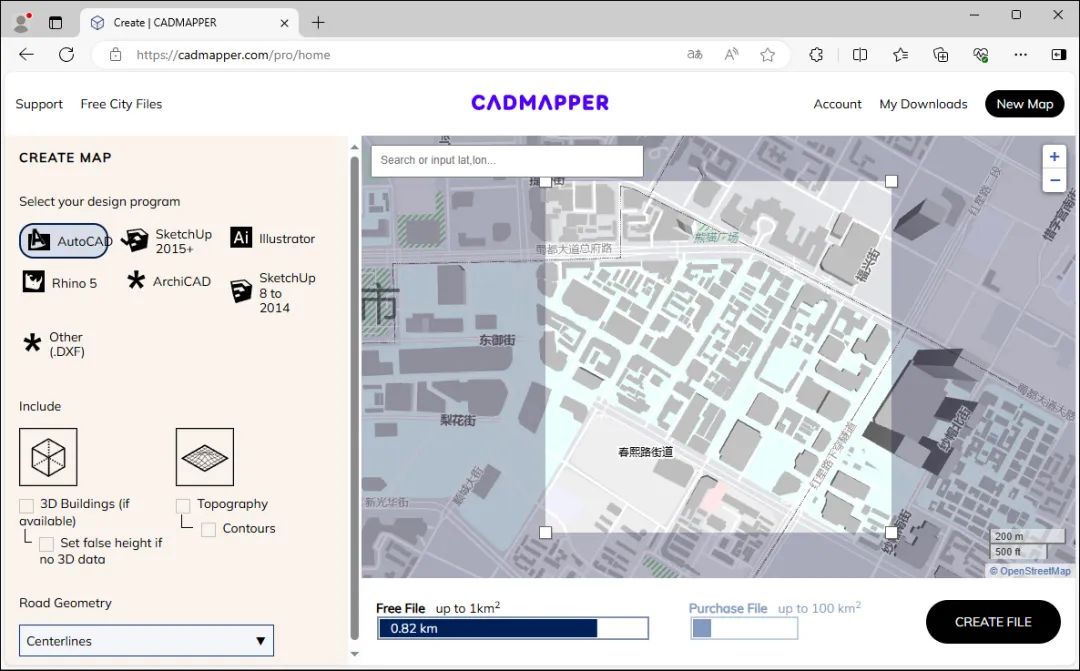
Task: Pick Rhino 5 design program
Action: 60,282
